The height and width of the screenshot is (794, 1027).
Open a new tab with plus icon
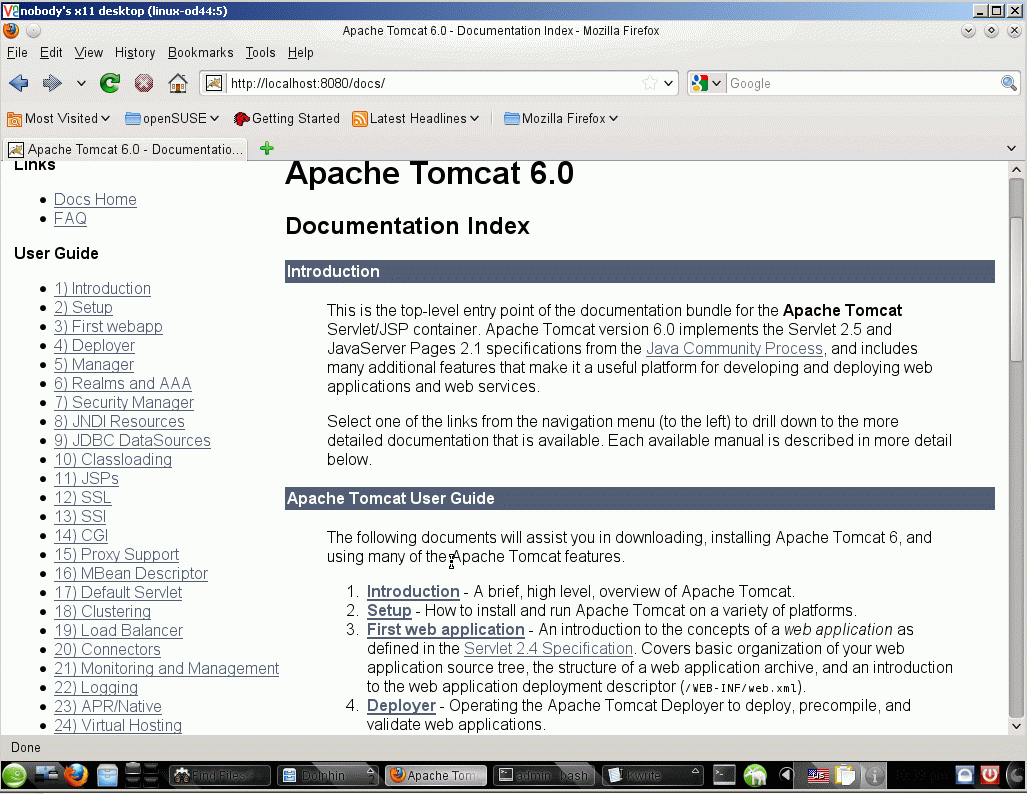coord(267,149)
